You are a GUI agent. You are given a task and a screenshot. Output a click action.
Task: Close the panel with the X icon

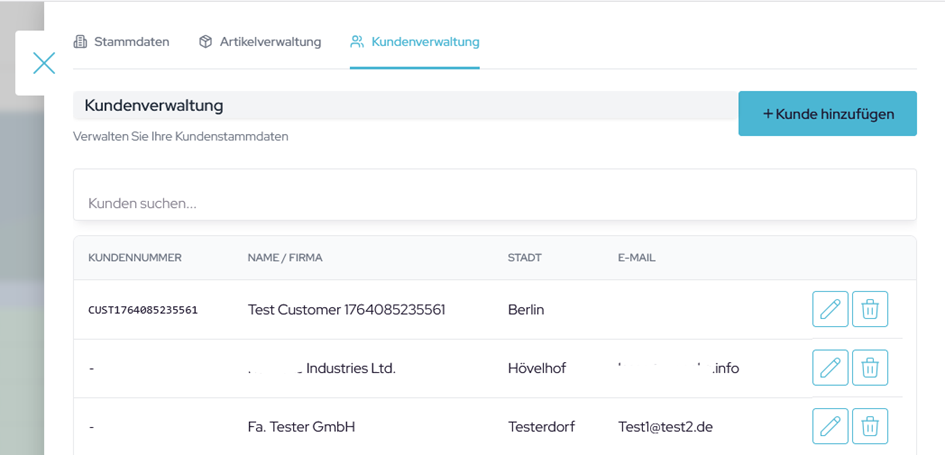click(x=44, y=63)
